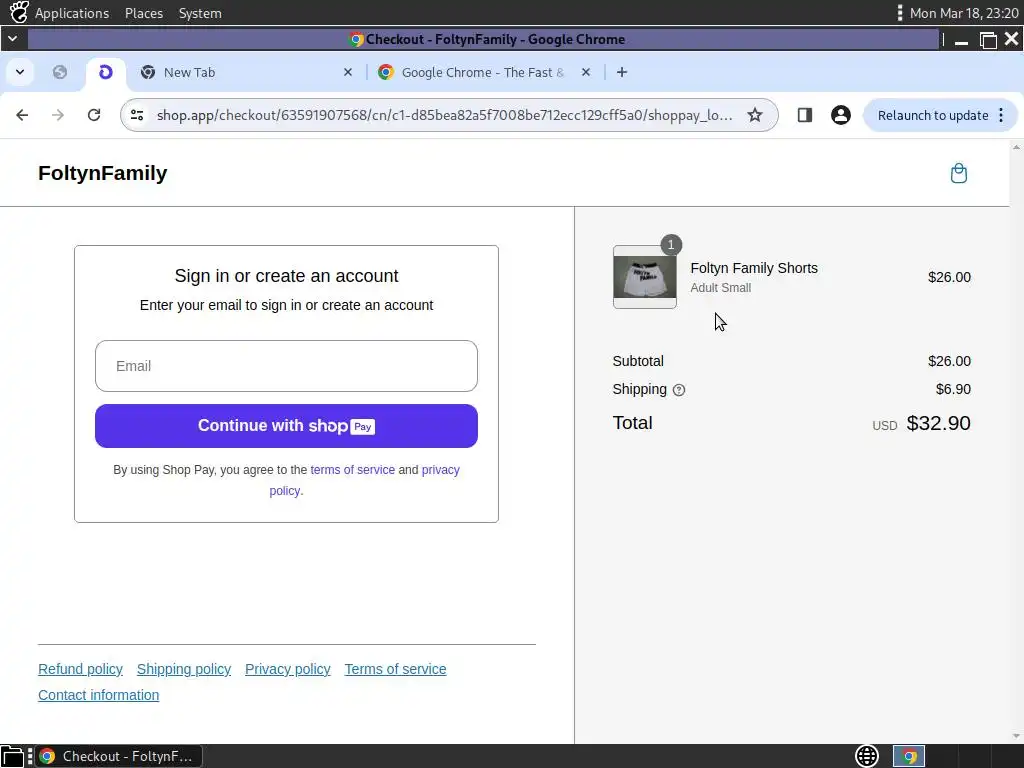The height and width of the screenshot is (768, 1024).
Task: Click the Shipping help question mark icon
Action: coord(679,390)
